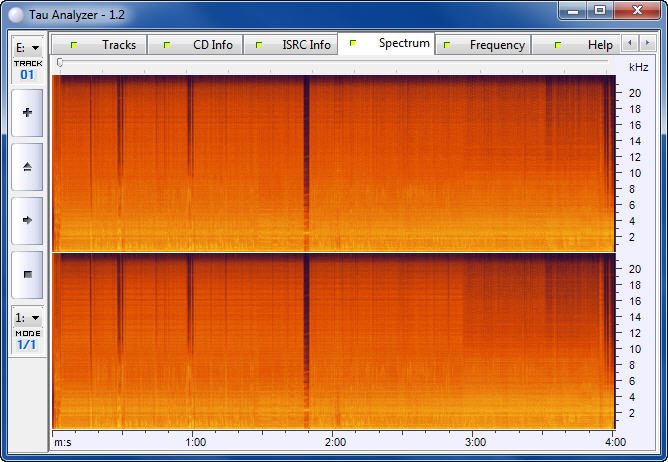Click the right arrow analyze button
The height and width of the screenshot is (462, 668).
tap(27, 220)
